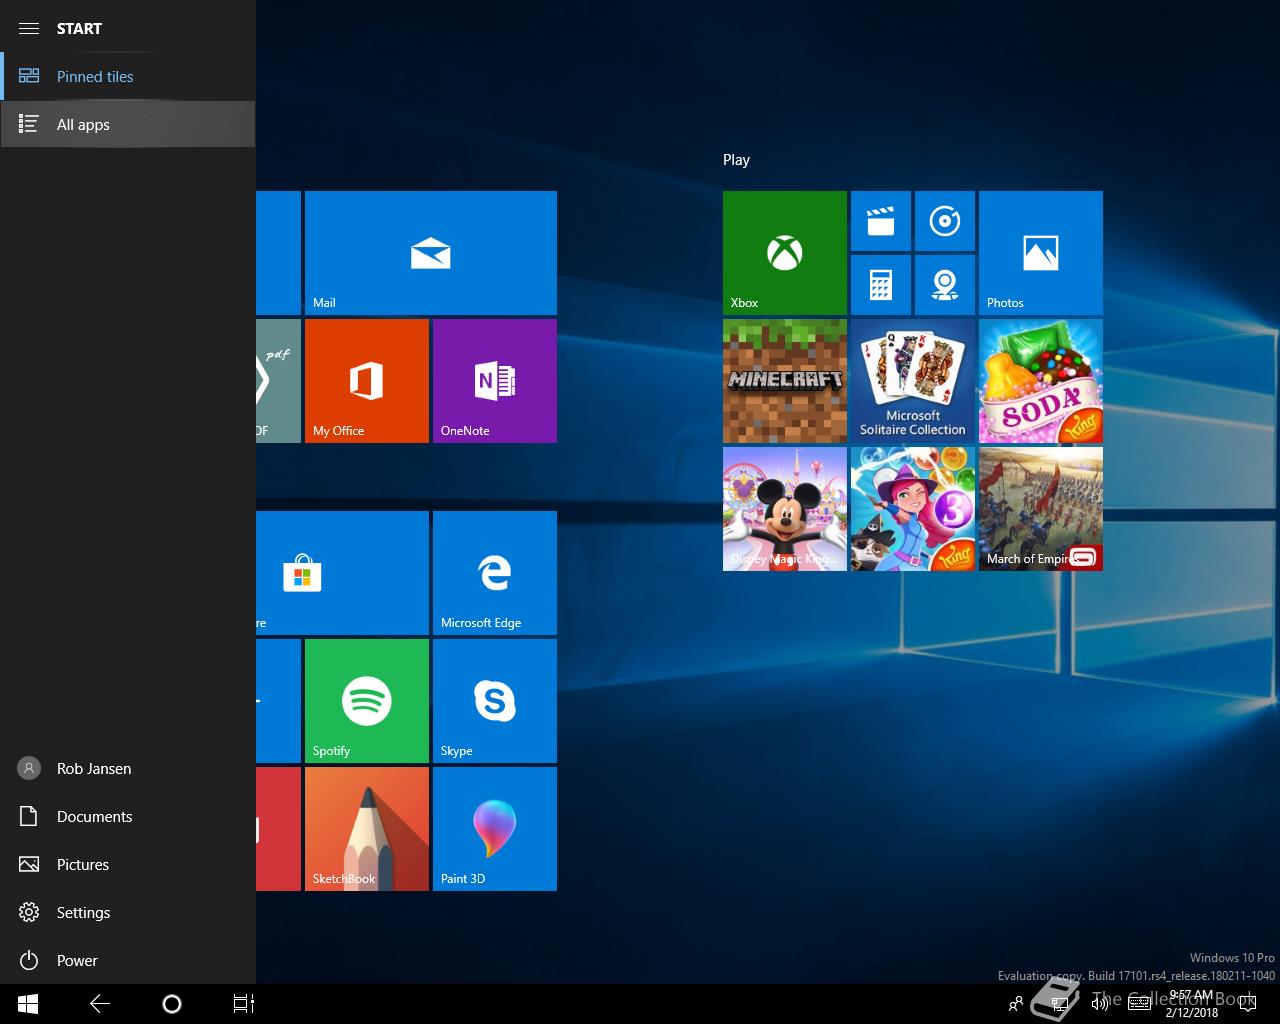Viewport: 1280px width, 1024px height.
Task: Open the volume tray icon
Action: 1101,1004
